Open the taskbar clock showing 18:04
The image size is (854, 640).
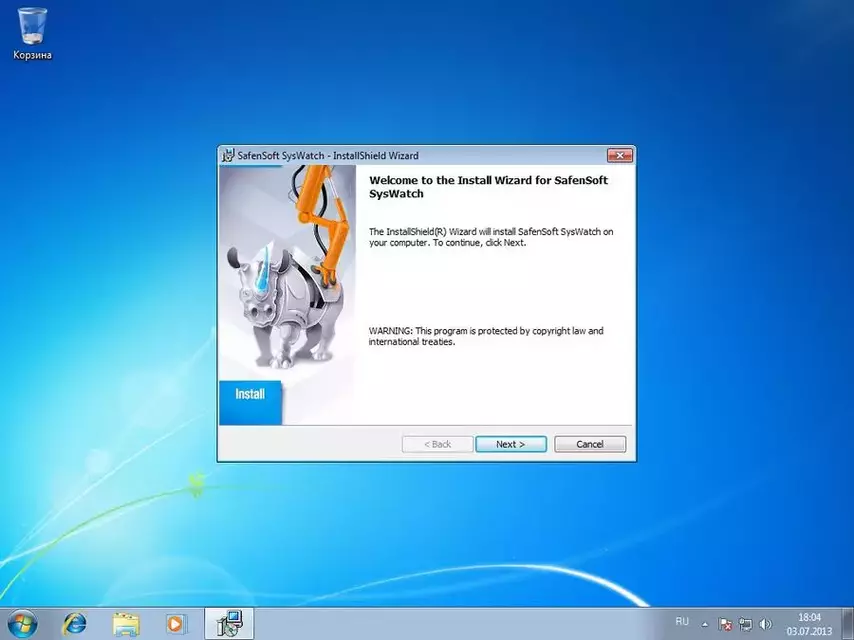pyautogui.click(x=809, y=624)
